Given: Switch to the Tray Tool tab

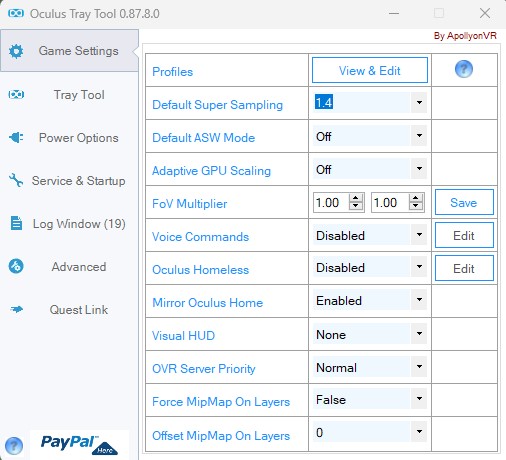Looking at the screenshot, I should pyautogui.click(x=69, y=95).
